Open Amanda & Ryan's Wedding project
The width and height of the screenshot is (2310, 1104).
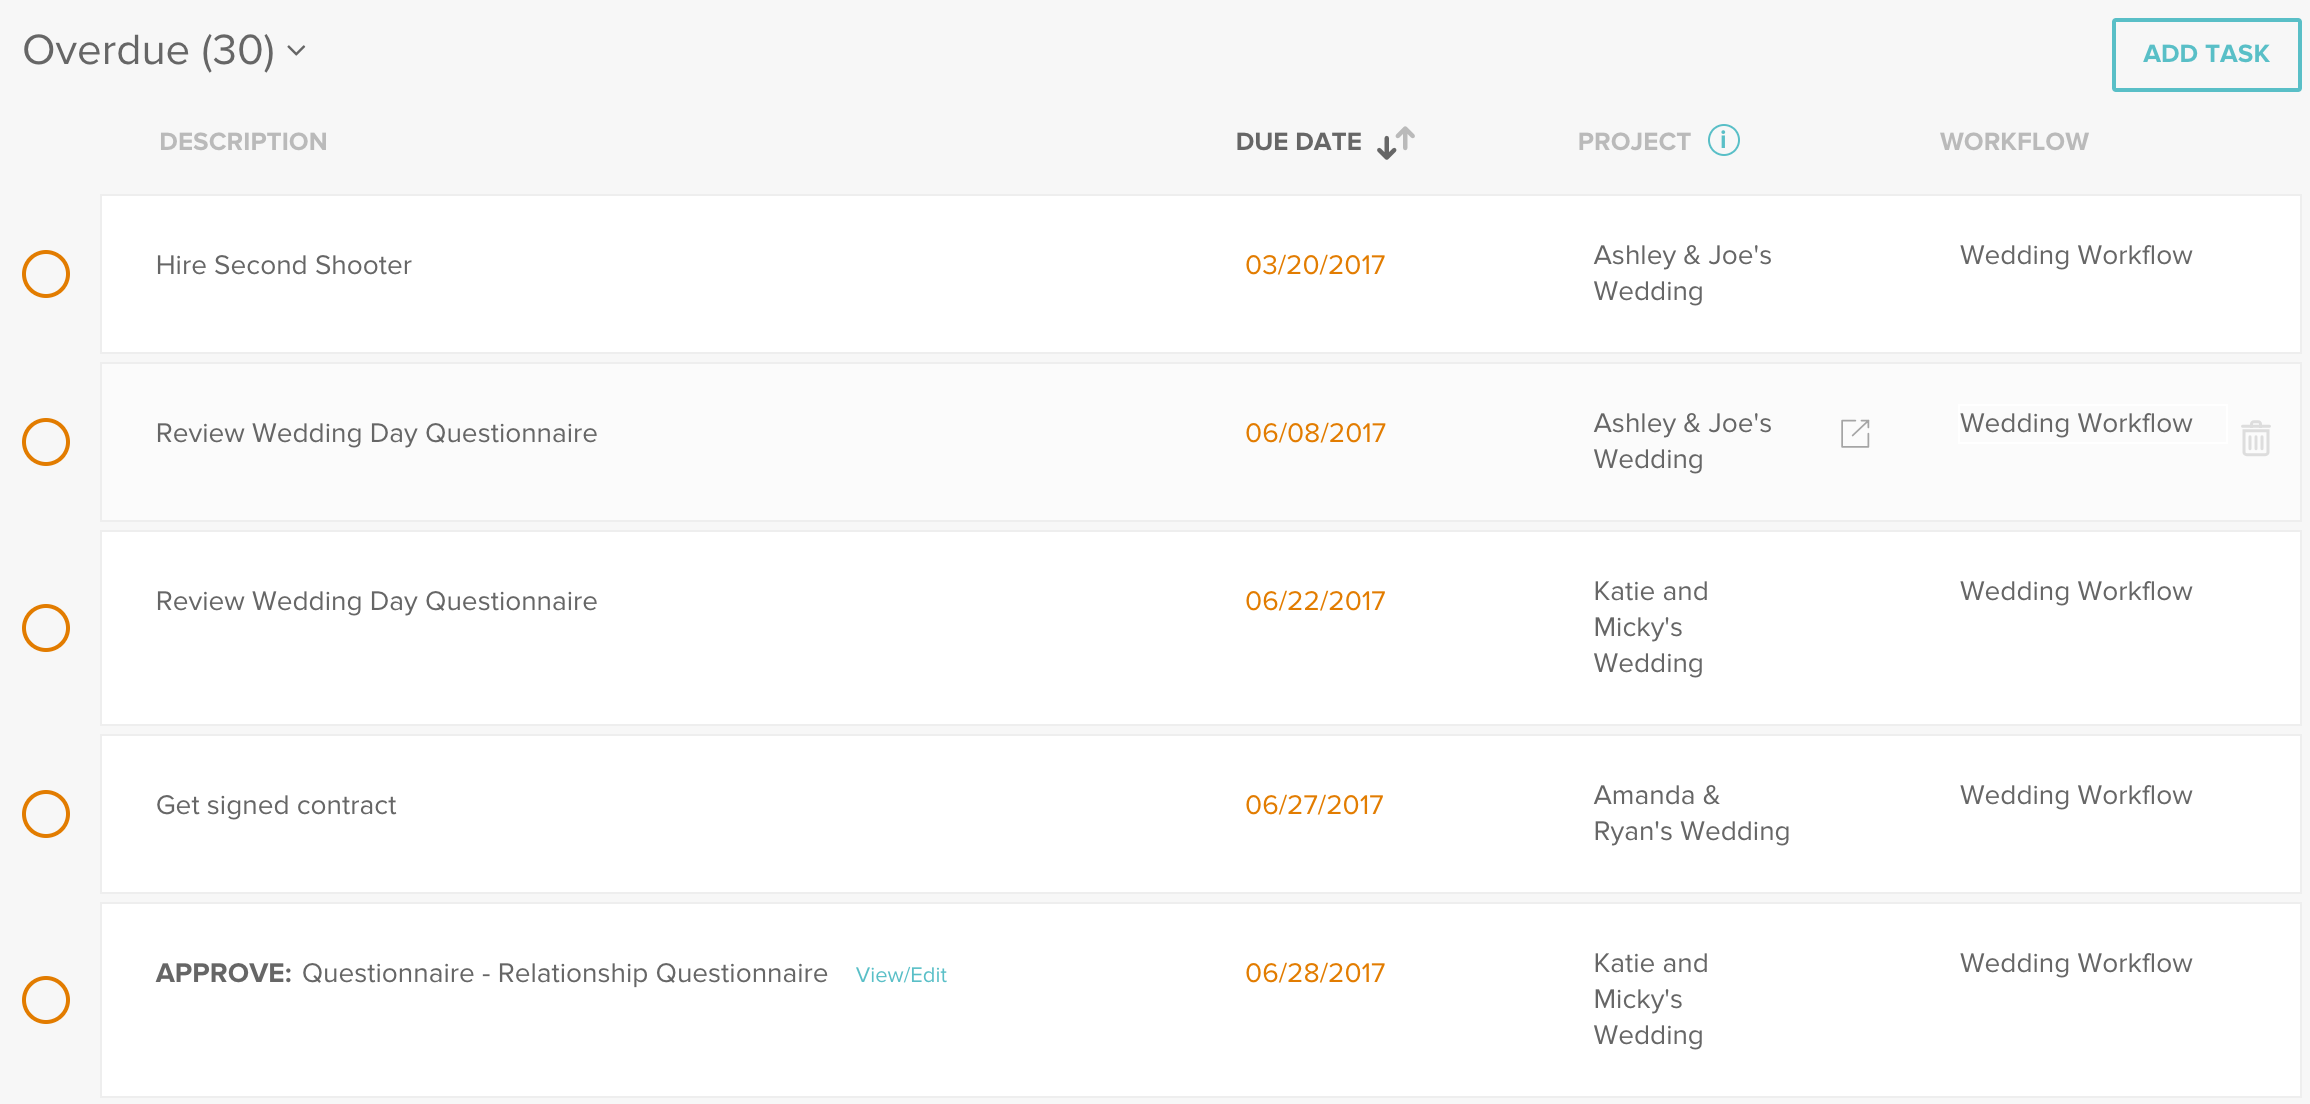1690,813
